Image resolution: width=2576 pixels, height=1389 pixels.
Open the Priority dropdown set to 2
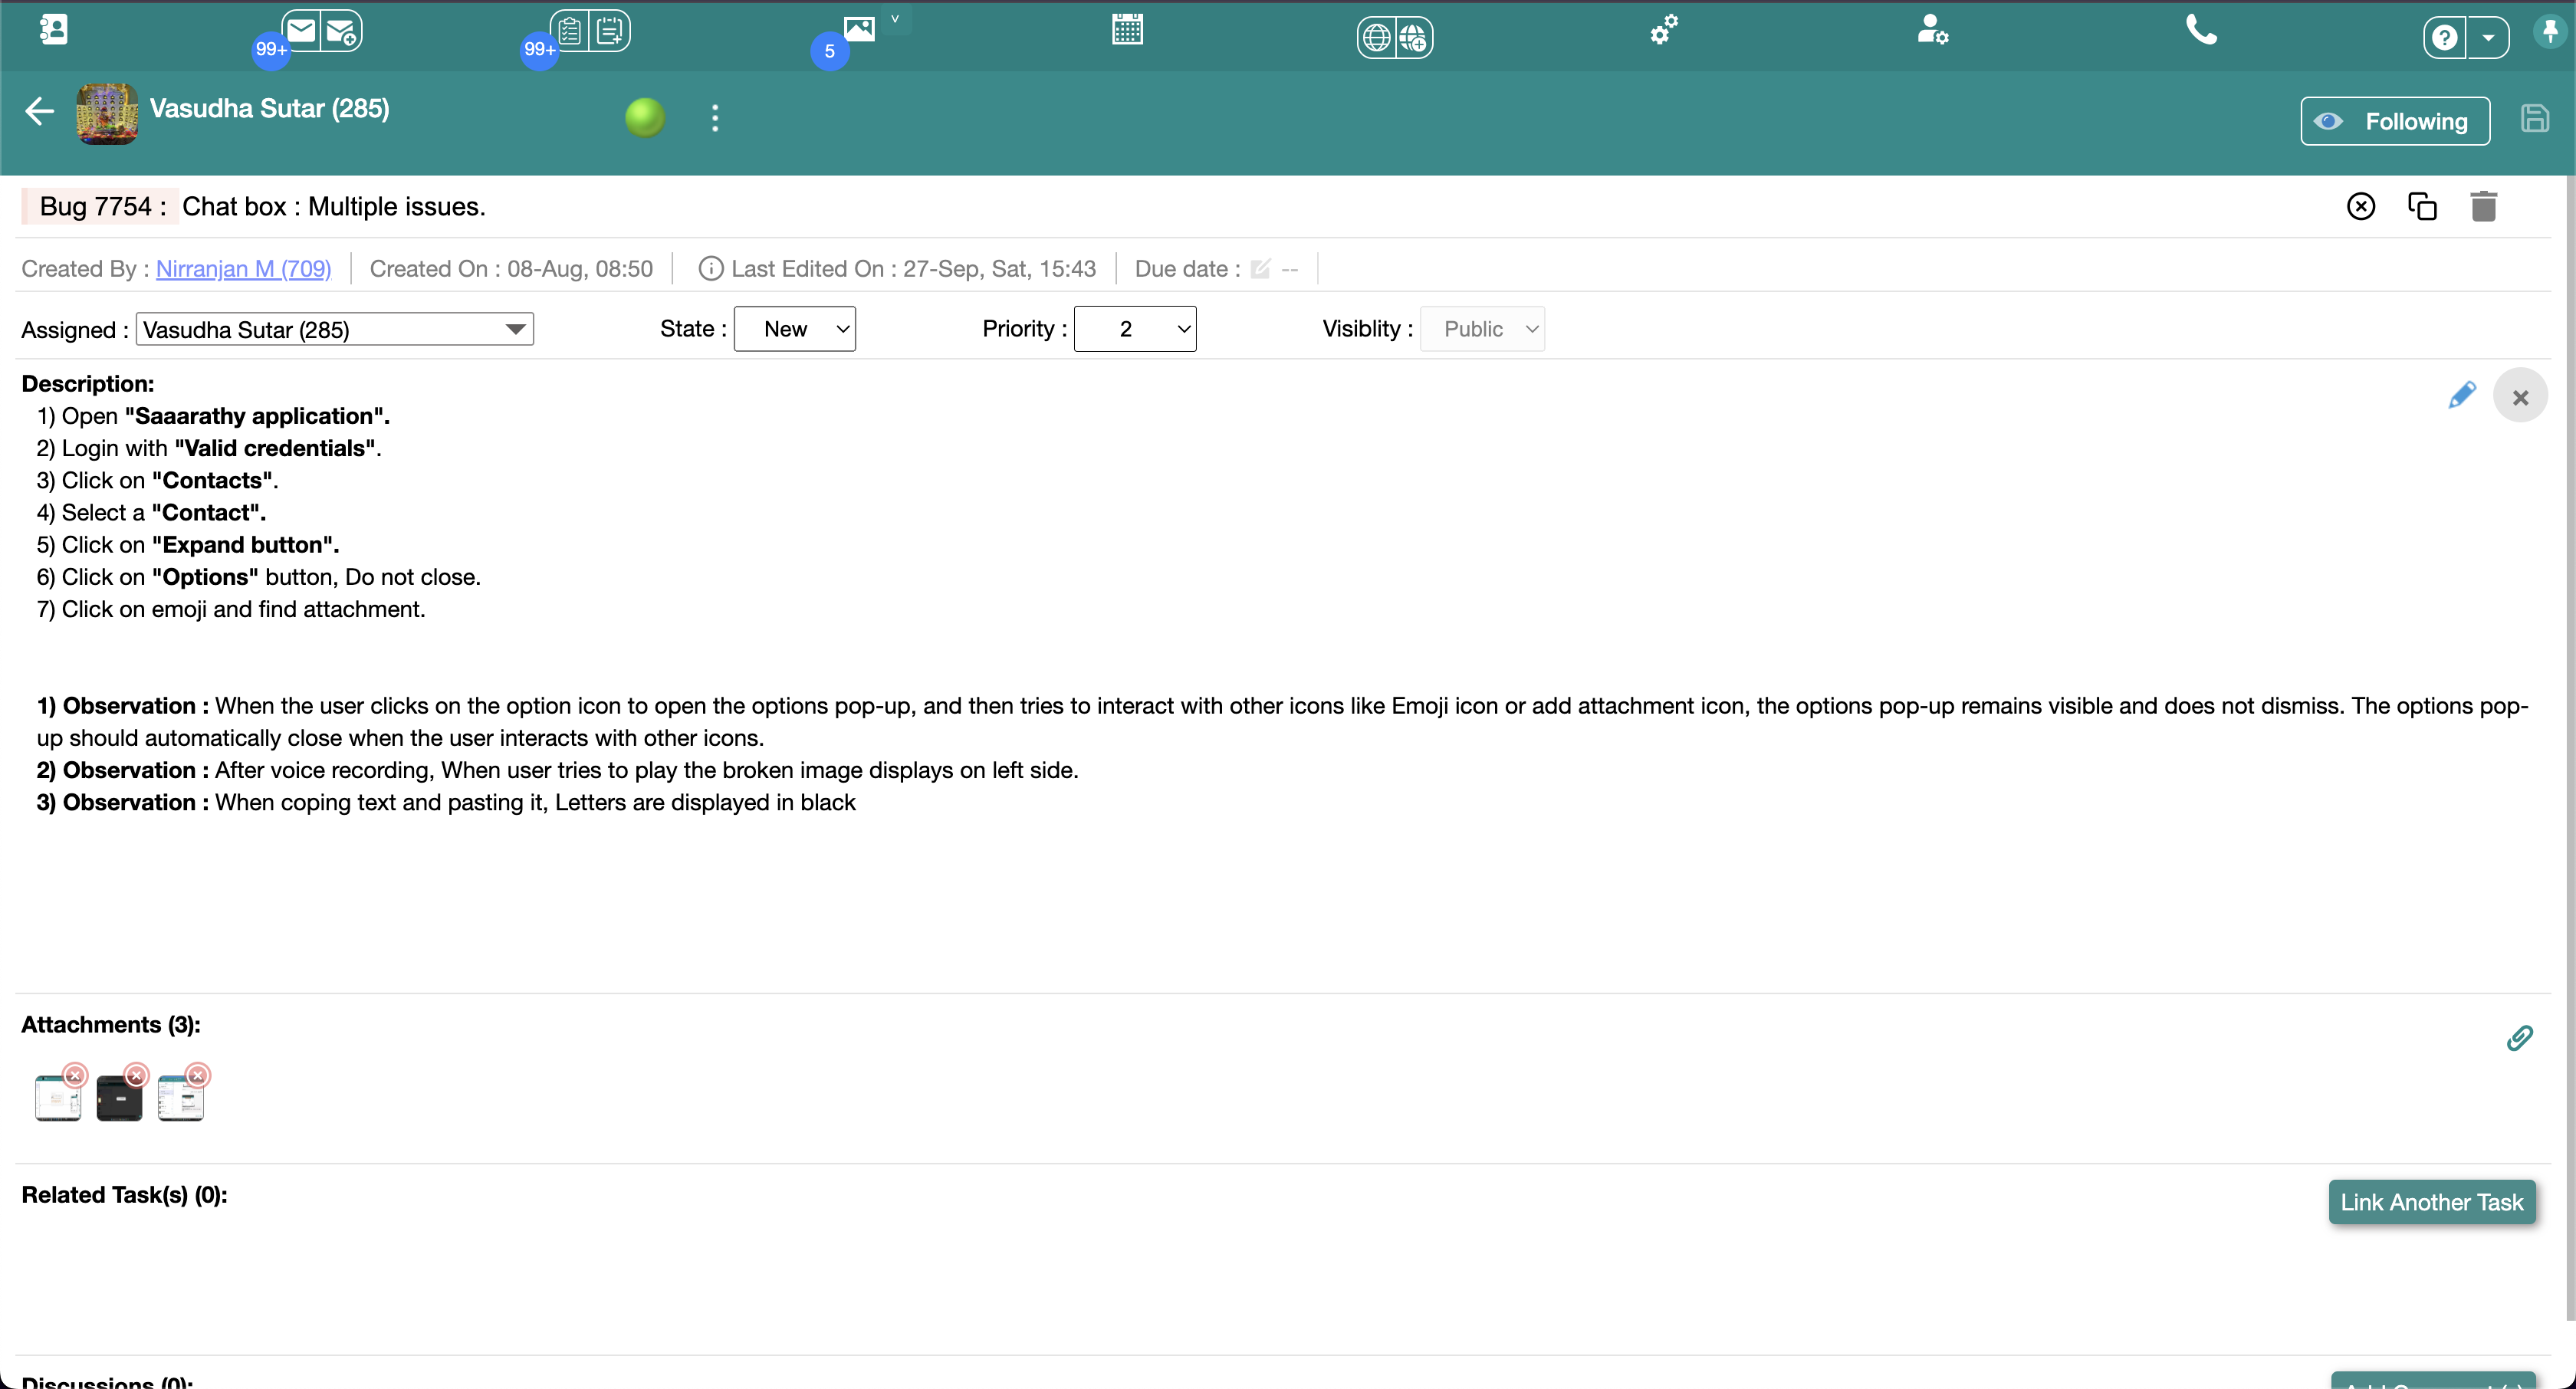pos(1135,328)
